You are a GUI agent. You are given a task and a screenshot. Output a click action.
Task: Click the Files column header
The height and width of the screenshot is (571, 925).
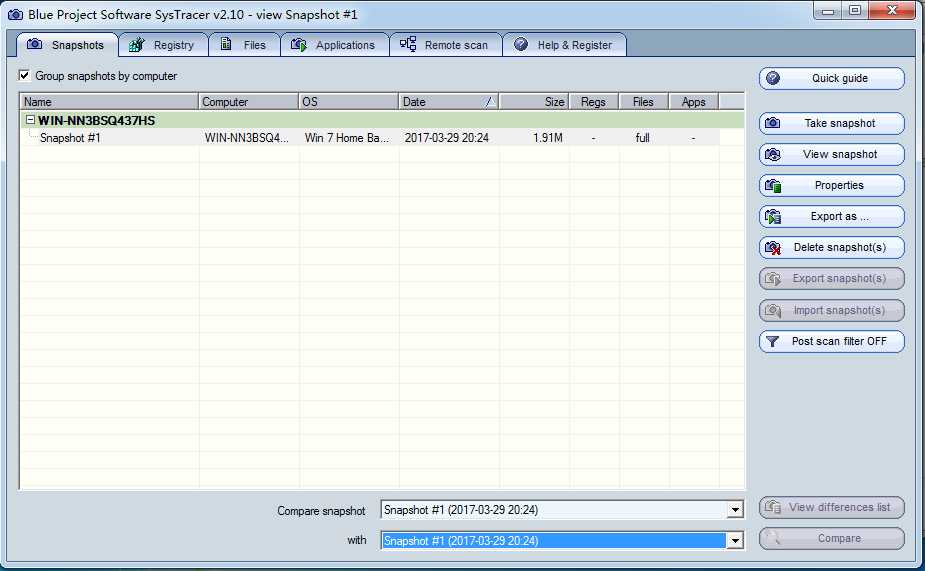pos(644,101)
